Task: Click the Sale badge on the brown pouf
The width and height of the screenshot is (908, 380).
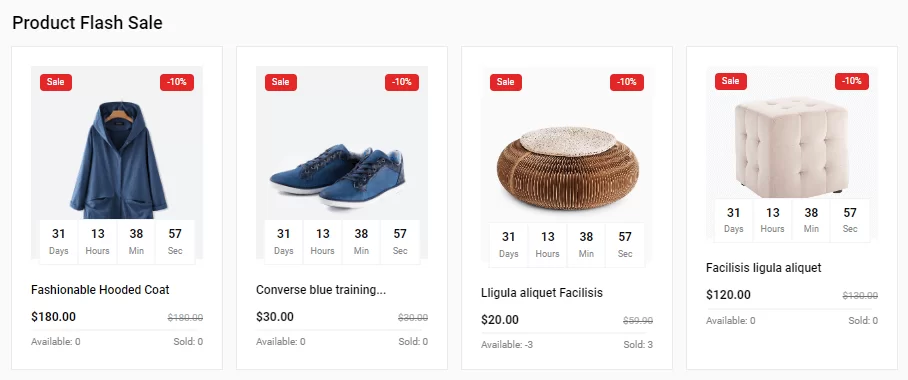Action: (x=506, y=82)
